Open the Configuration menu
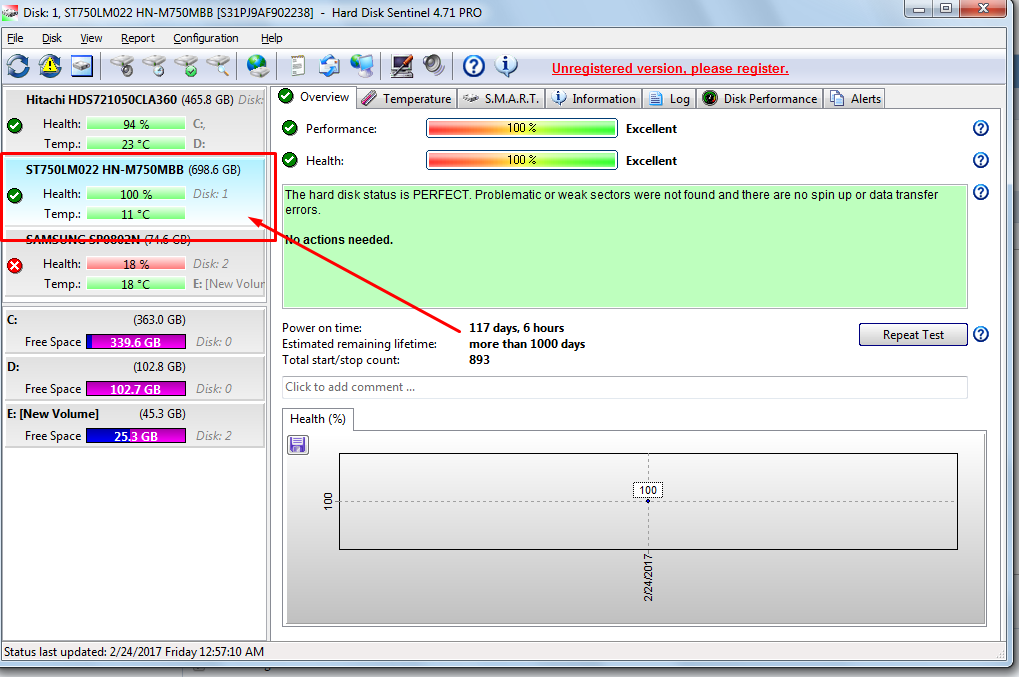Image resolution: width=1019 pixels, height=677 pixels. (205, 38)
